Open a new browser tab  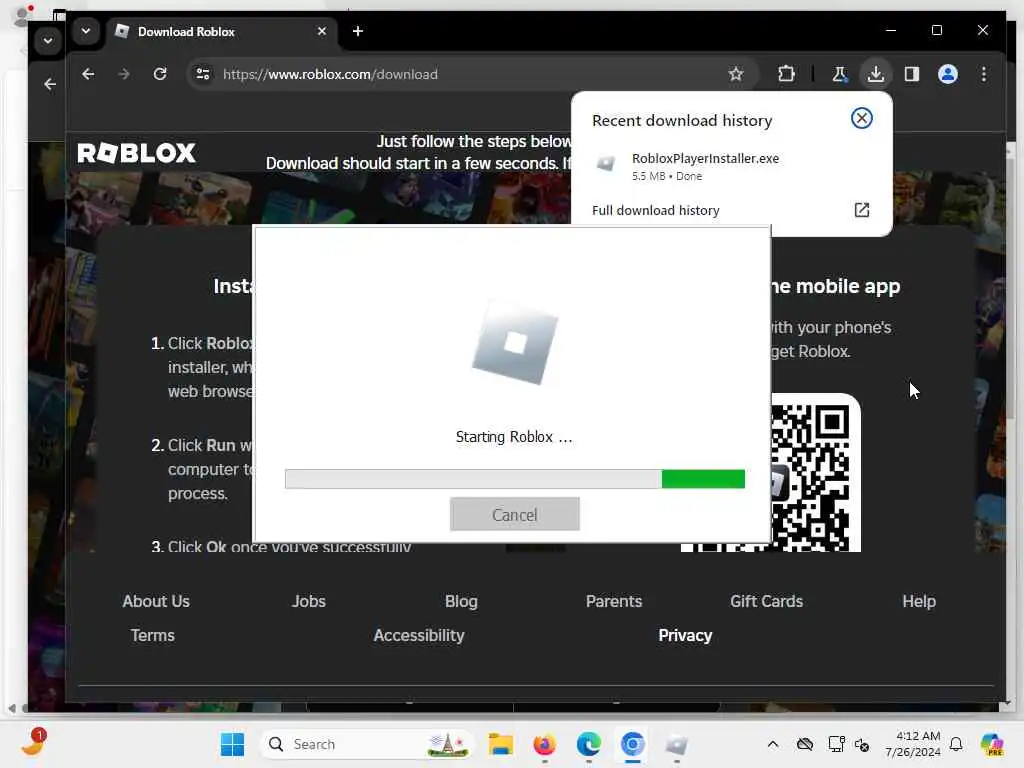[x=357, y=31]
